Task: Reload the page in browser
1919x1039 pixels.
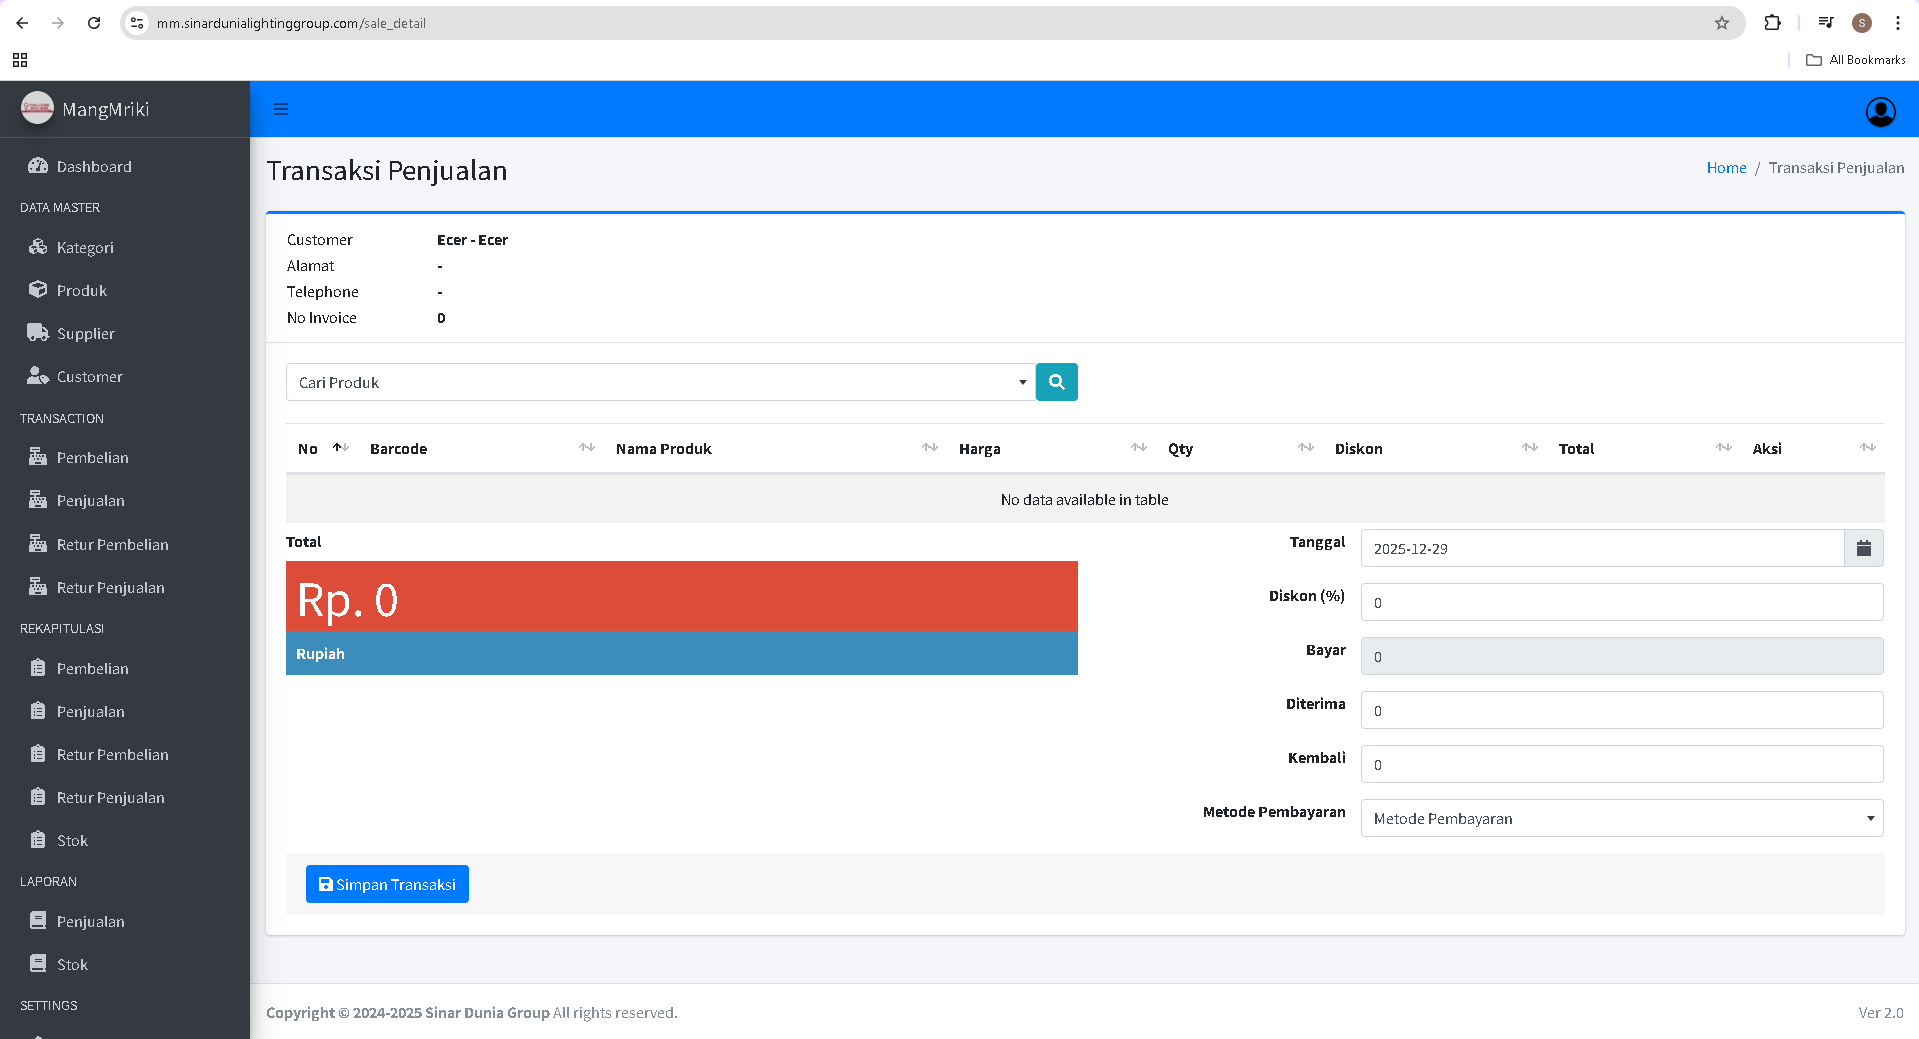Action: pos(94,23)
